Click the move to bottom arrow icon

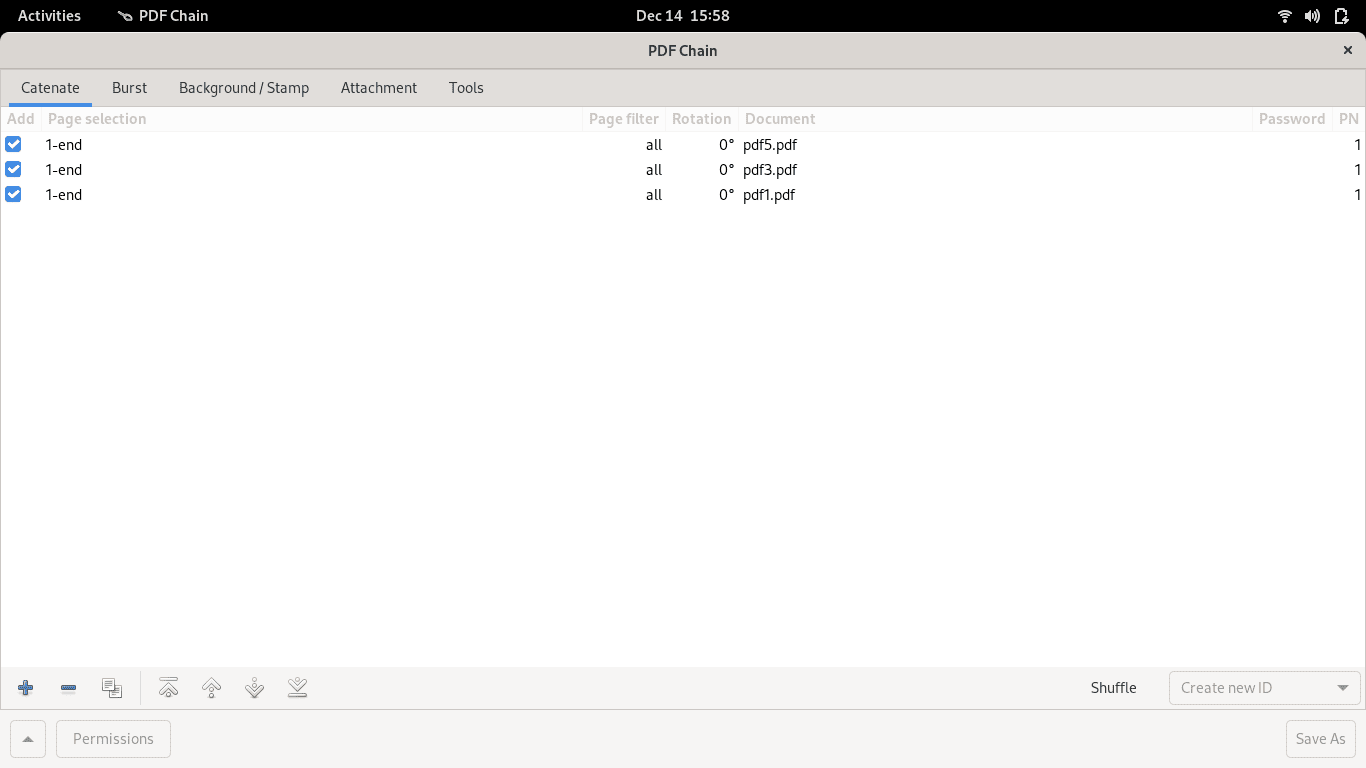(x=297, y=688)
